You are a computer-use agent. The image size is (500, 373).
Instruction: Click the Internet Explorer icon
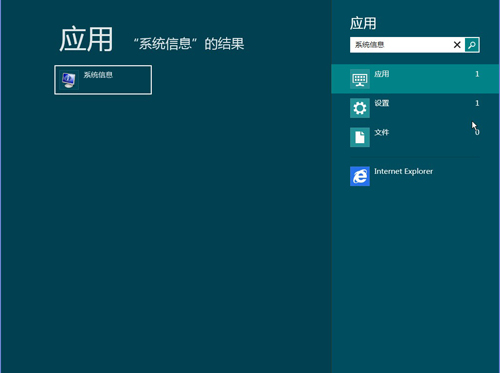tap(360, 176)
